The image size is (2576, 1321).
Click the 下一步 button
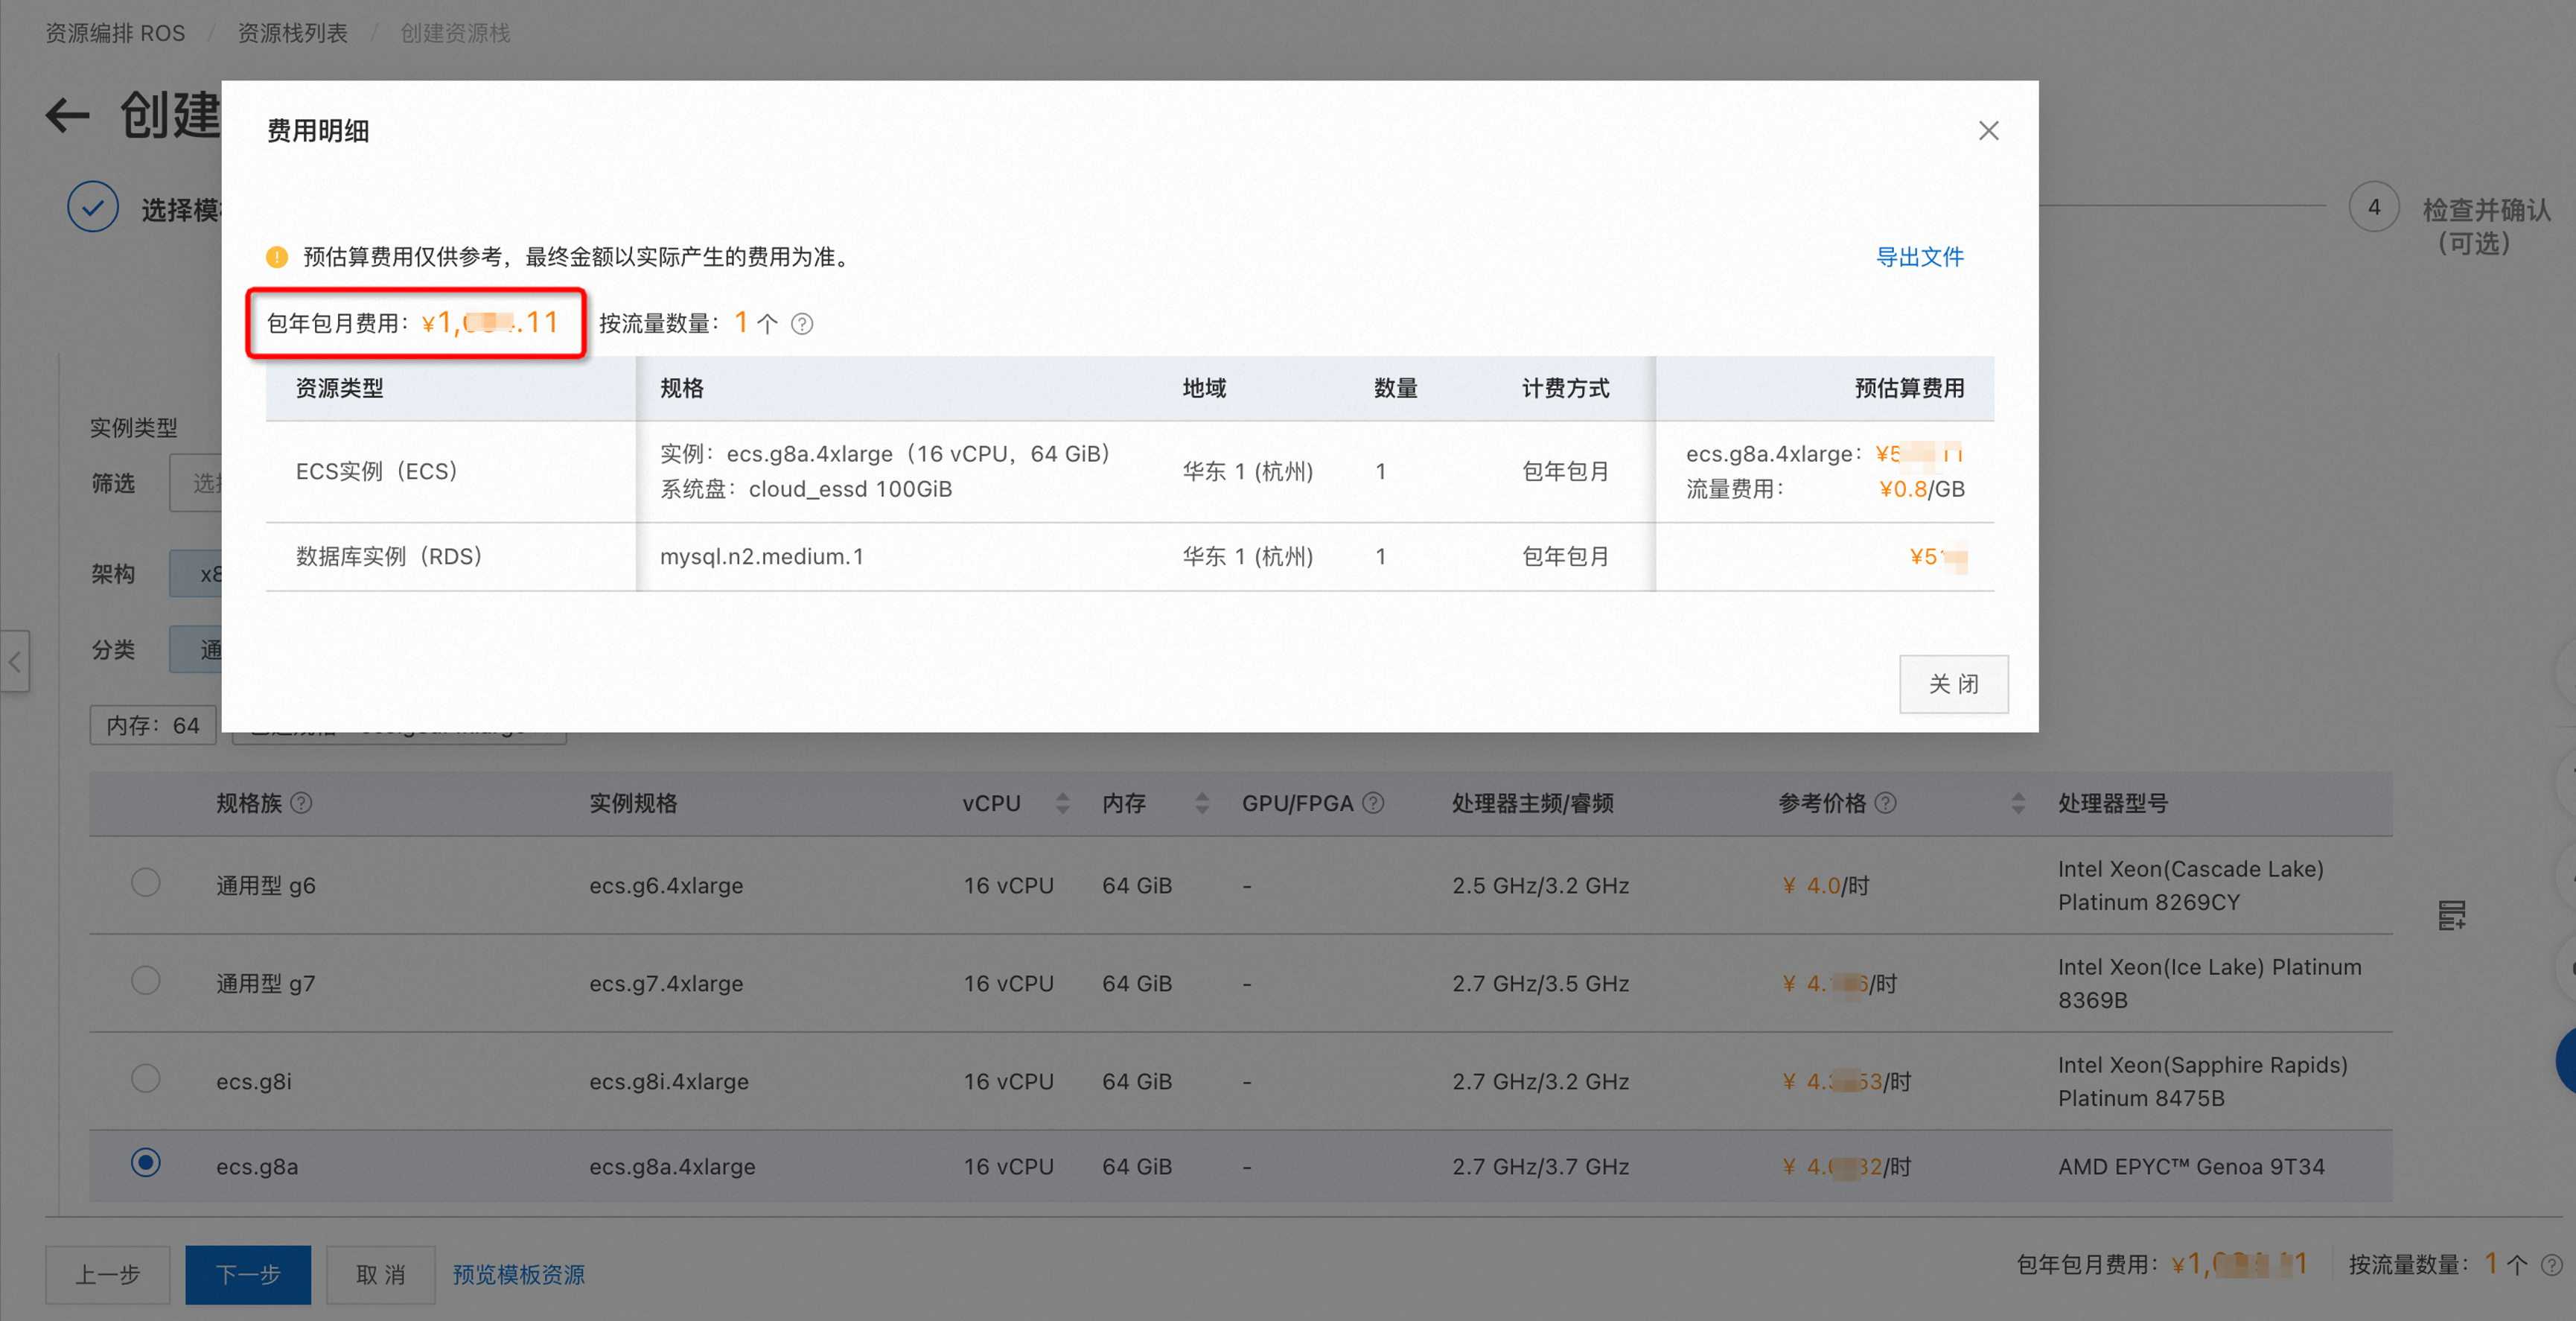(248, 1275)
